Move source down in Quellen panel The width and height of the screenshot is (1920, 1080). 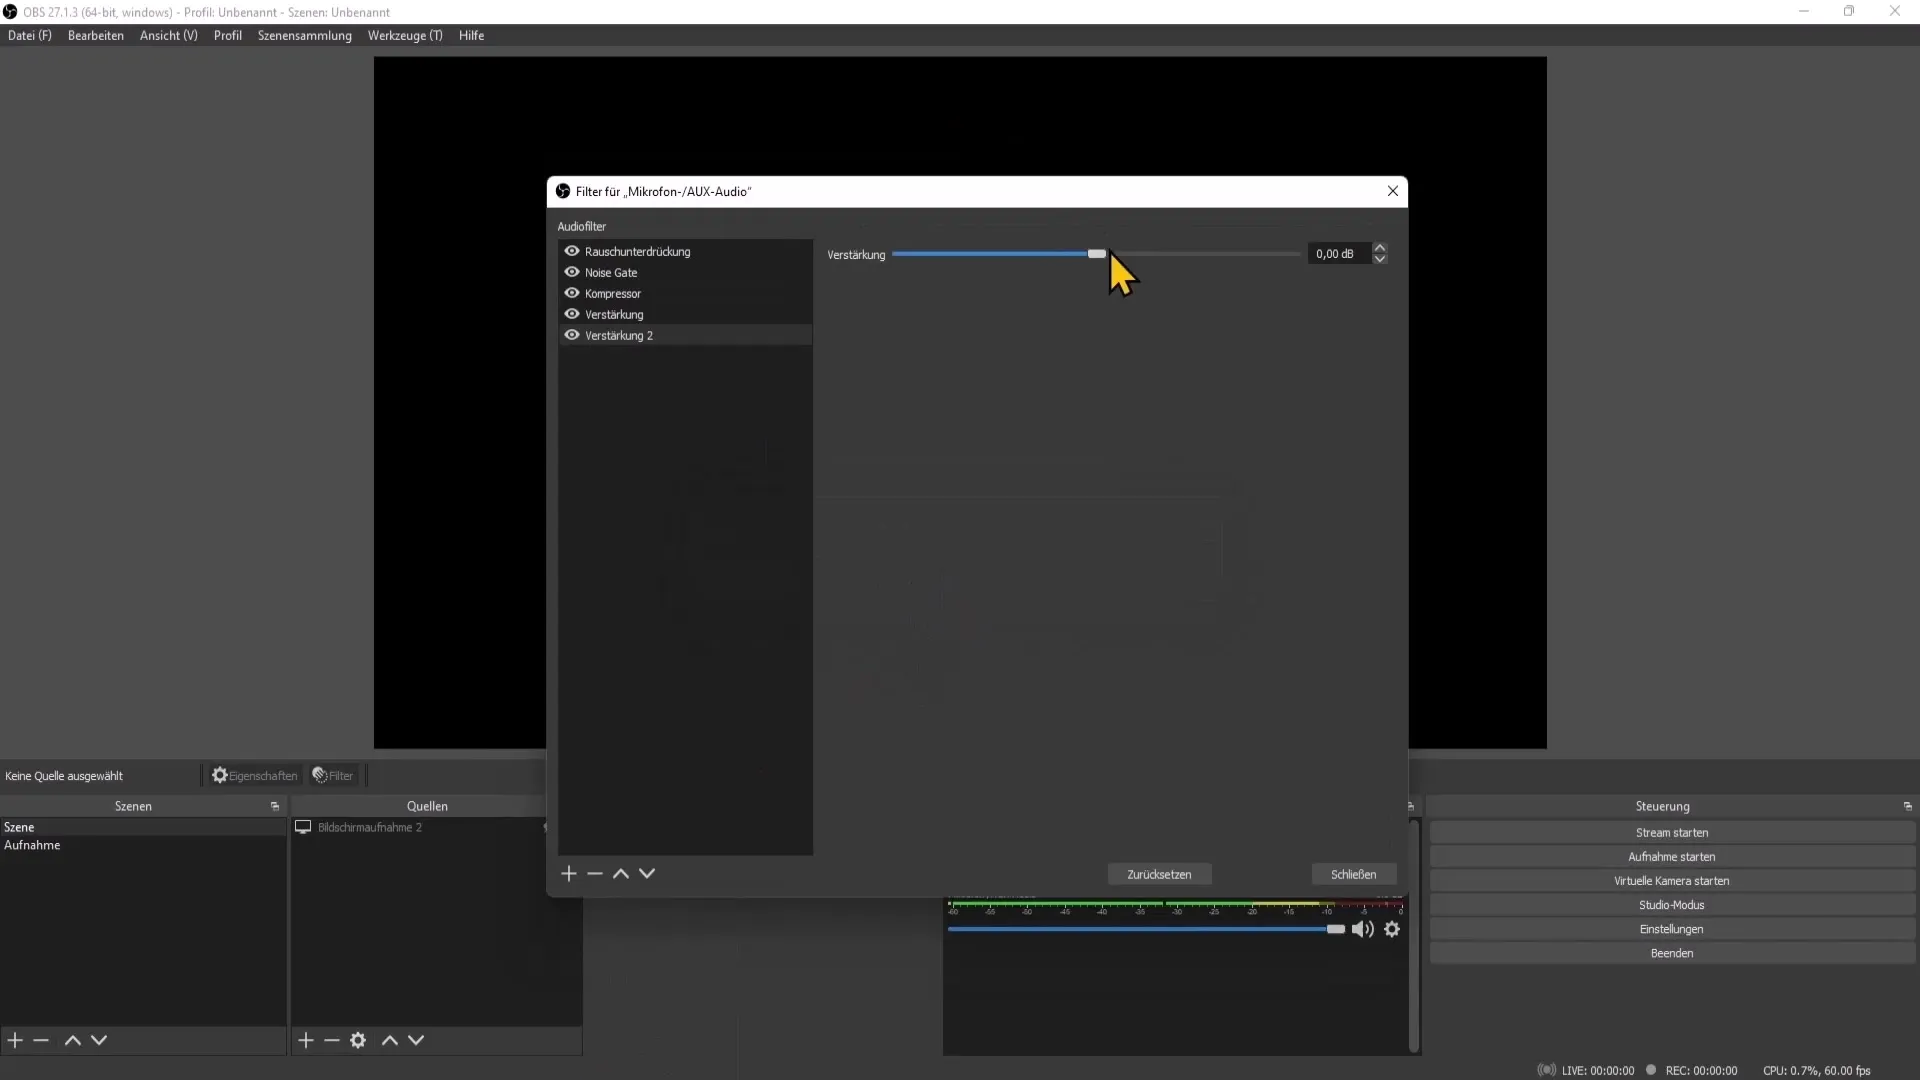click(416, 1040)
